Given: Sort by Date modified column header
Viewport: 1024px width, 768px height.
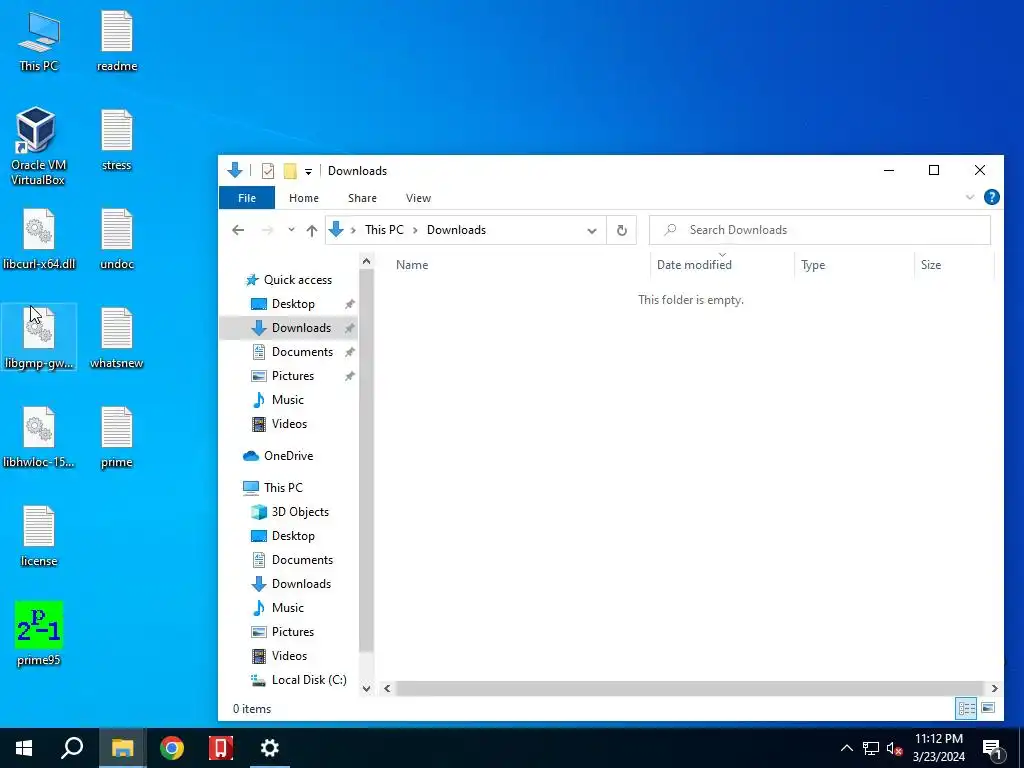Looking at the screenshot, I should pyautogui.click(x=722, y=264).
